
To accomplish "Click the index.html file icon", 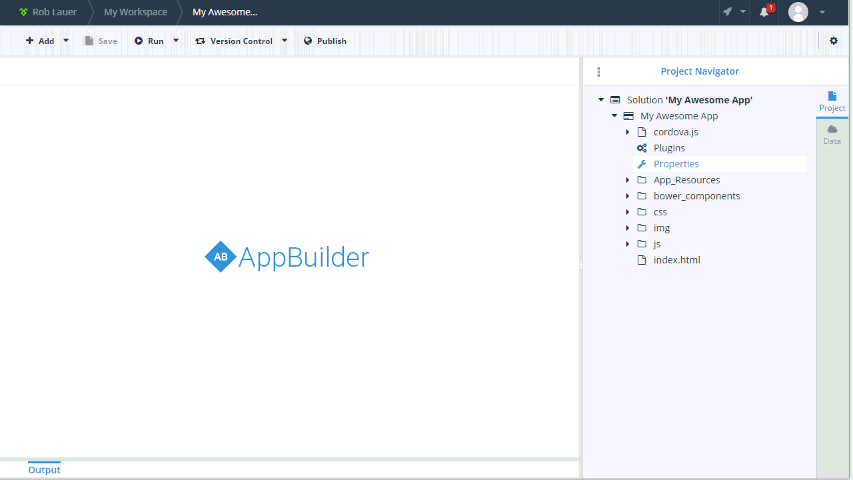I will point(642,260).
